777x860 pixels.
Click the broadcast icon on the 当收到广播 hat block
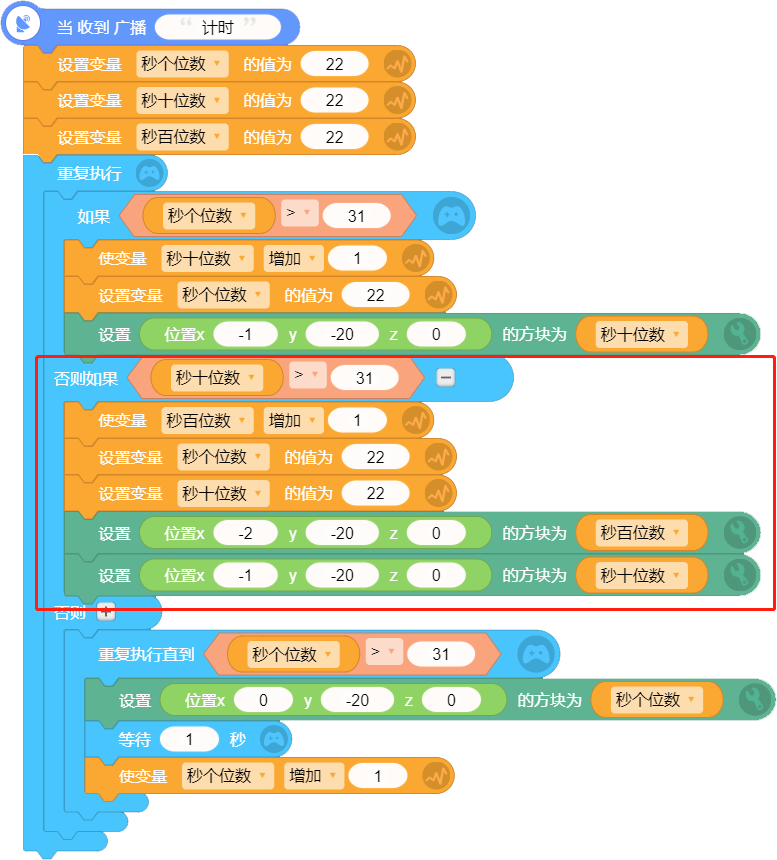point(23,24)
